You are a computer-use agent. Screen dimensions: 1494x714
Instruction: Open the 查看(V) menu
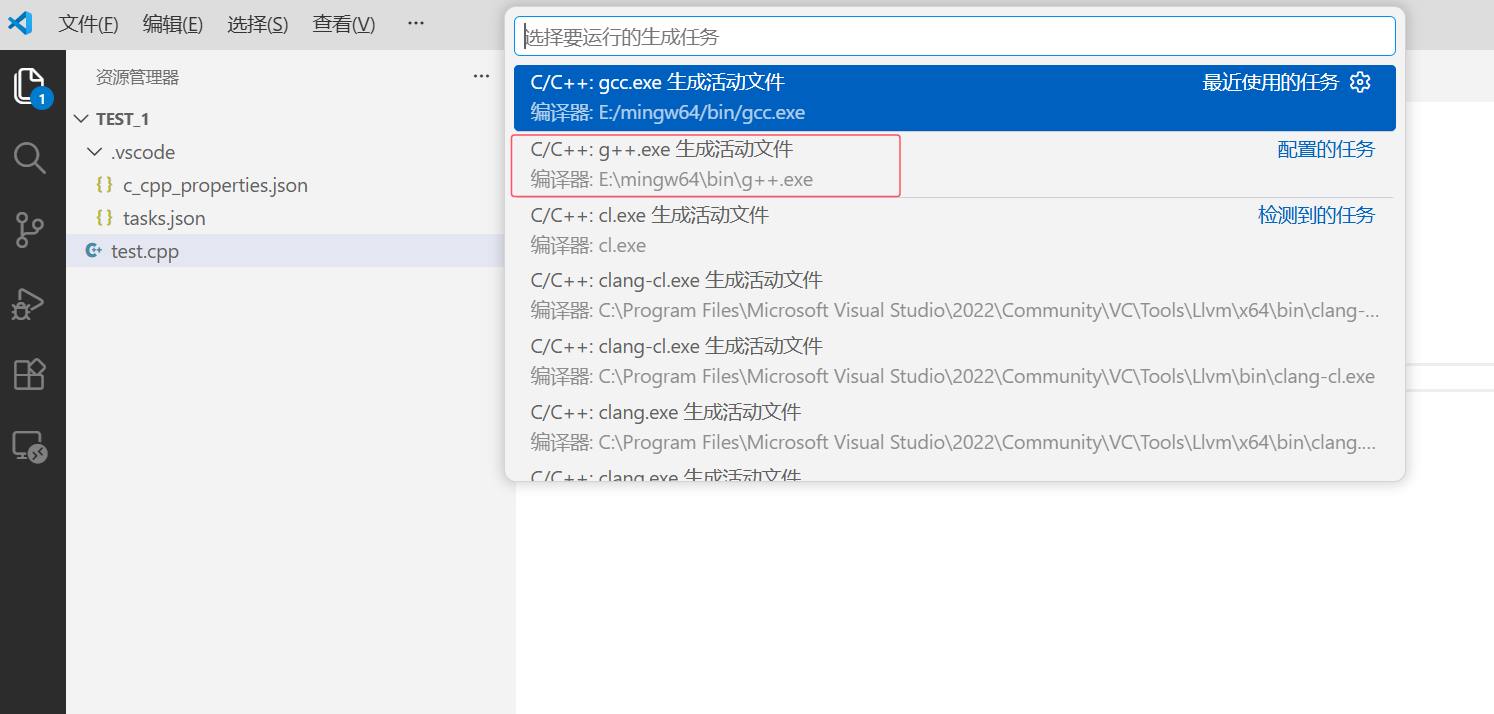pyautogui.click(x=344, y=24)
